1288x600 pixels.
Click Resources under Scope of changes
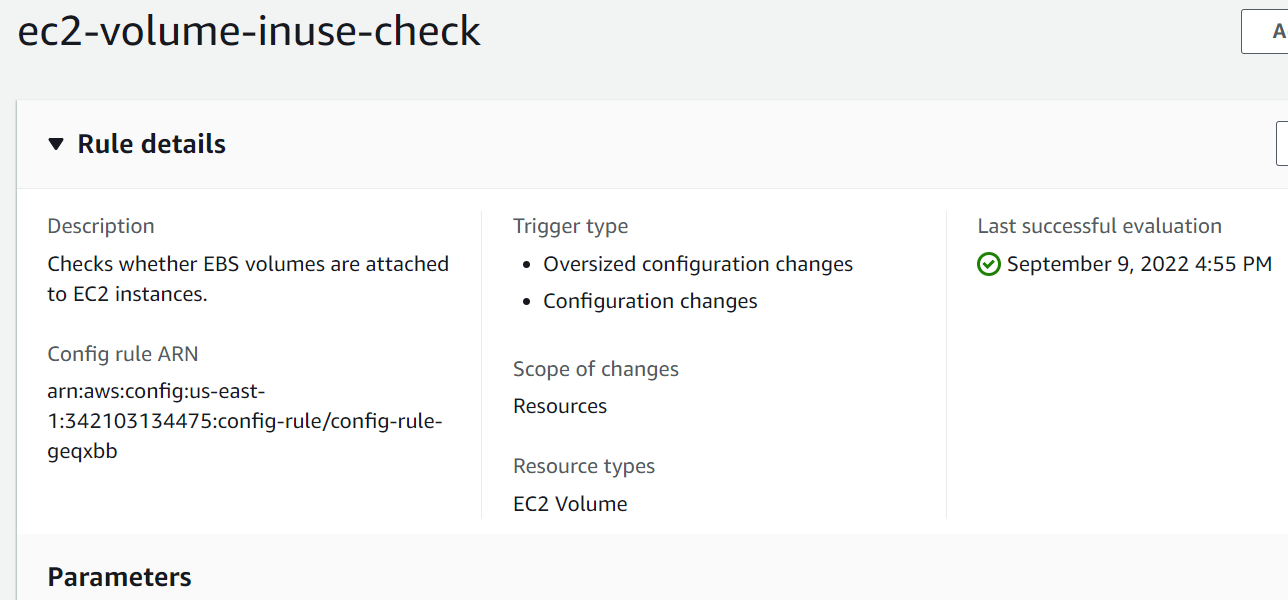(559, 406)
